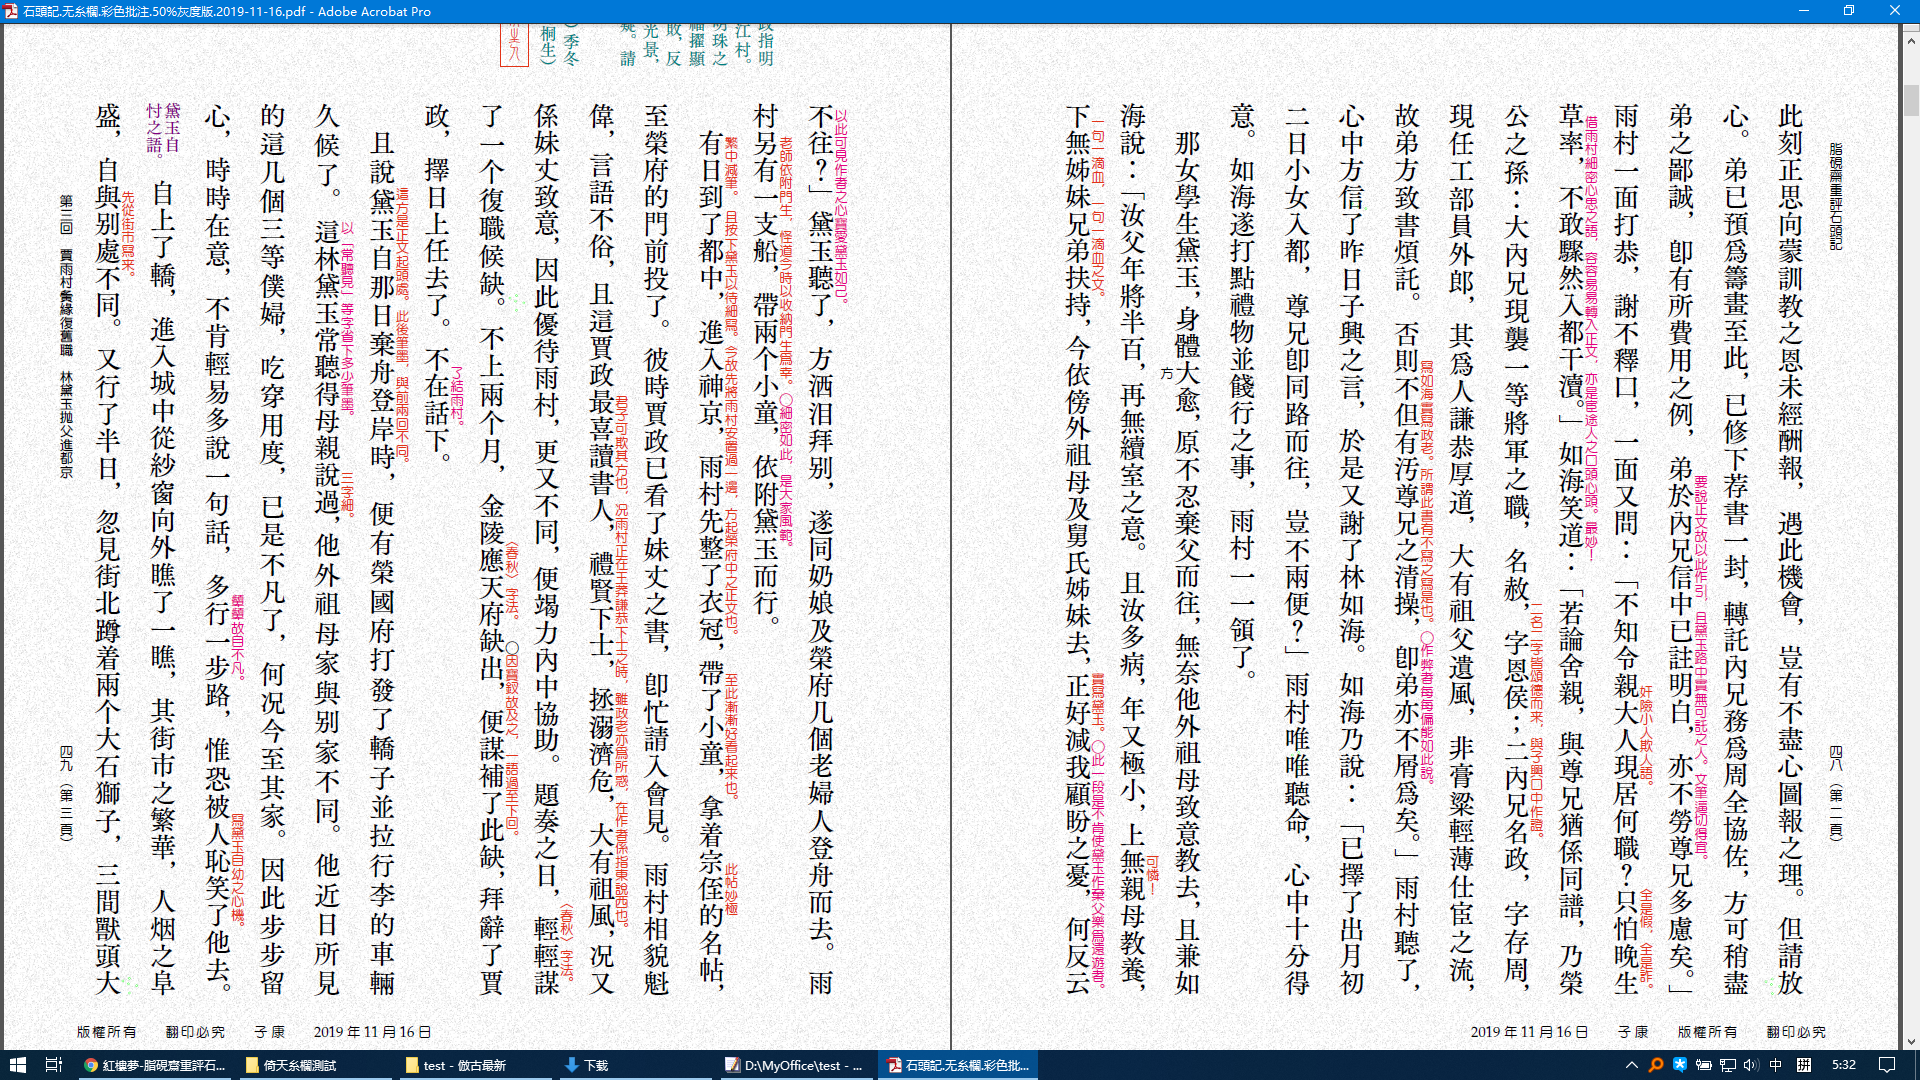
Task: Minimize the Adobe Acrobat Pro window
Action: [x=1804, y=11]
